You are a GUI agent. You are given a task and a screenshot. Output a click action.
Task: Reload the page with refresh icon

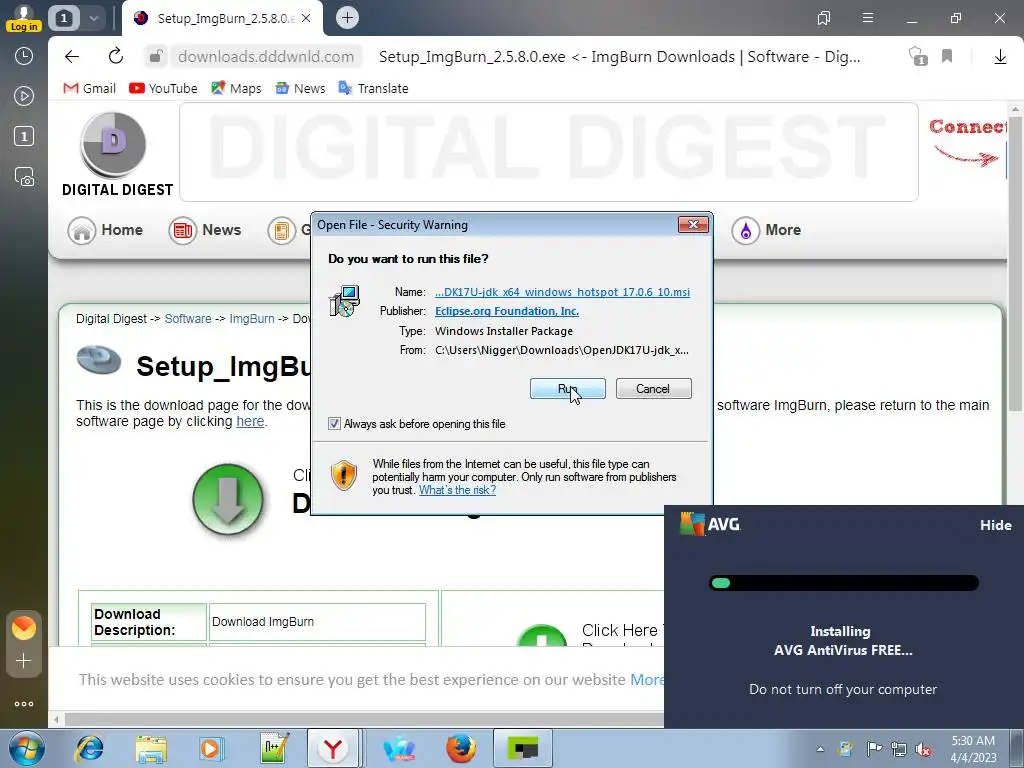(116, 57)
